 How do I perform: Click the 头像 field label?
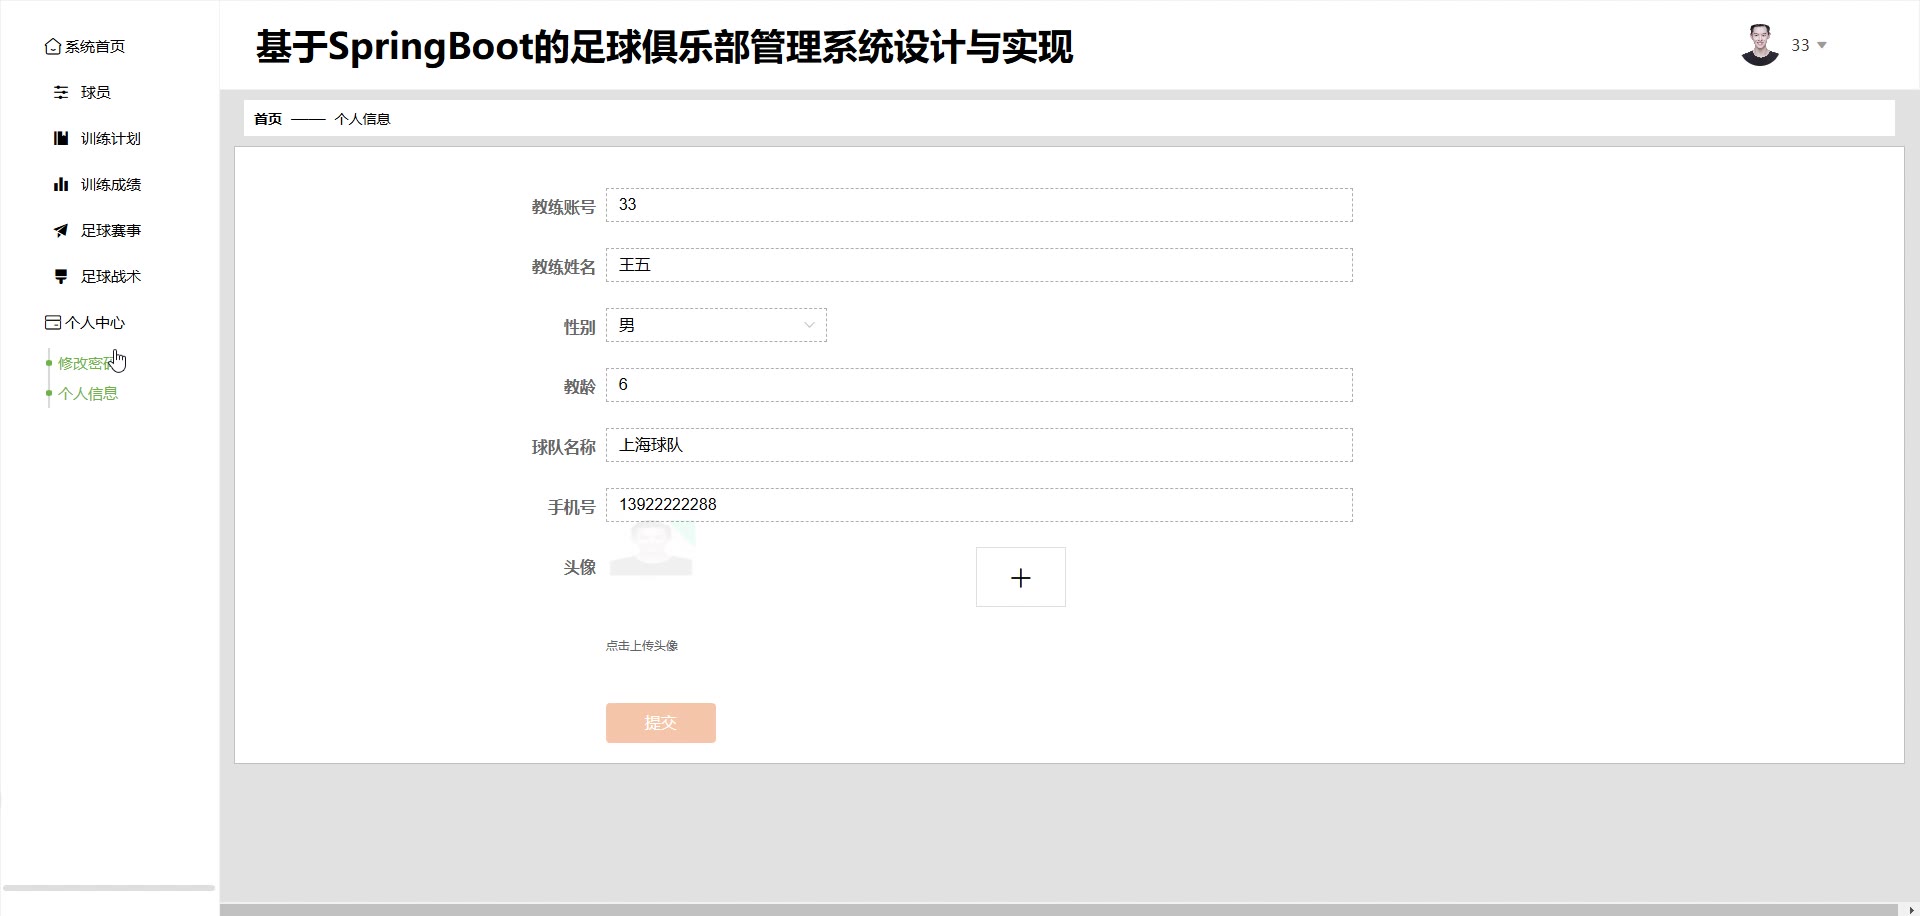(580, 567)
